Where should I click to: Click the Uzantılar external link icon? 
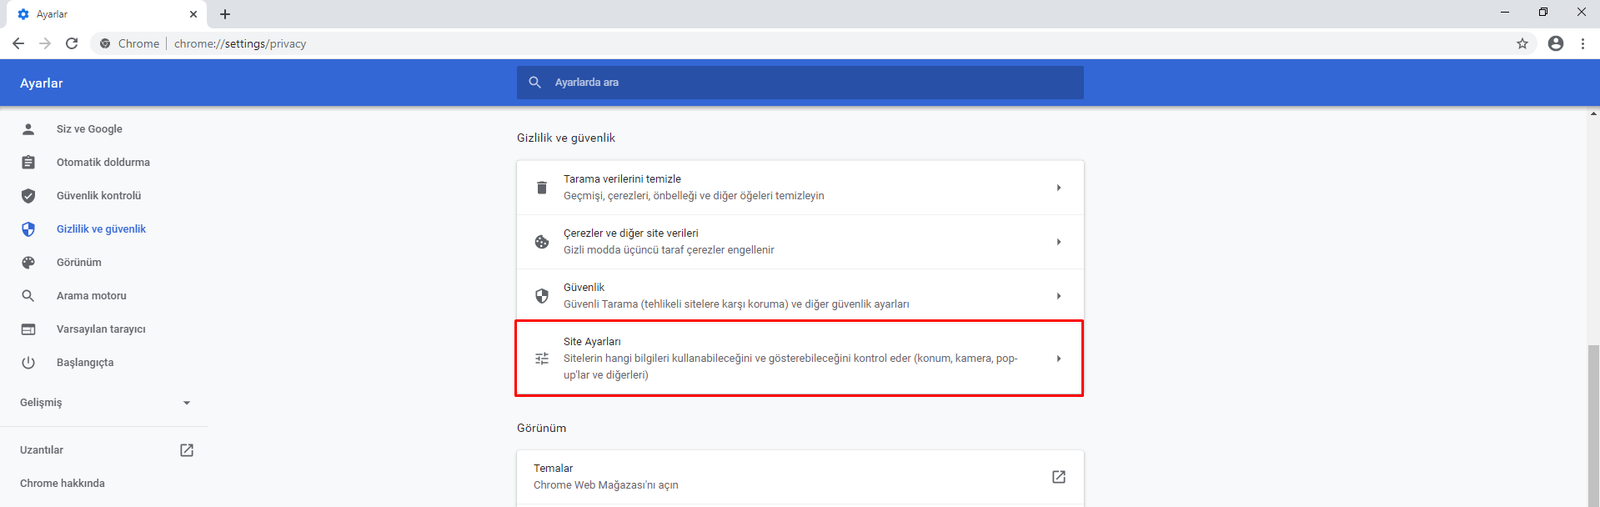[186, 450]
